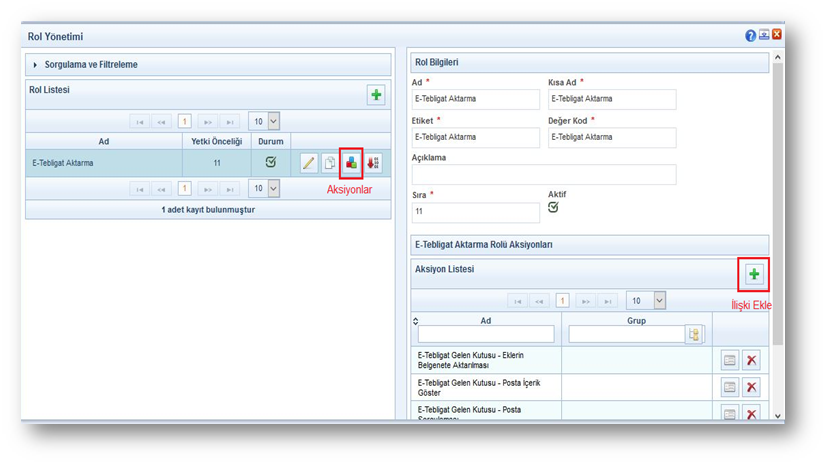The image size is (827, 466).
Task: Open the help icon in the title bar
Action: click(750, 36)
